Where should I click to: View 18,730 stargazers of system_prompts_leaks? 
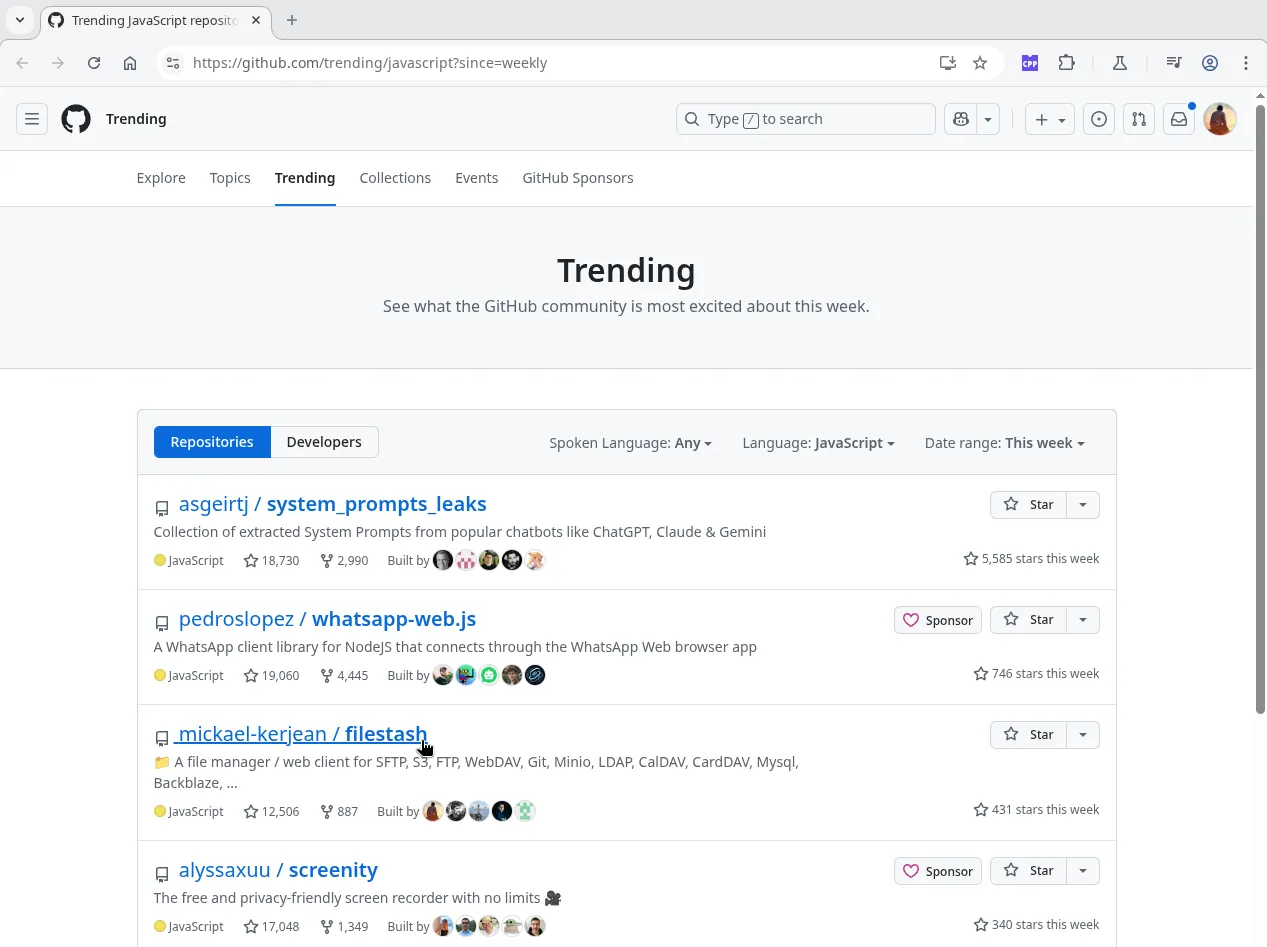click(272, 561)
